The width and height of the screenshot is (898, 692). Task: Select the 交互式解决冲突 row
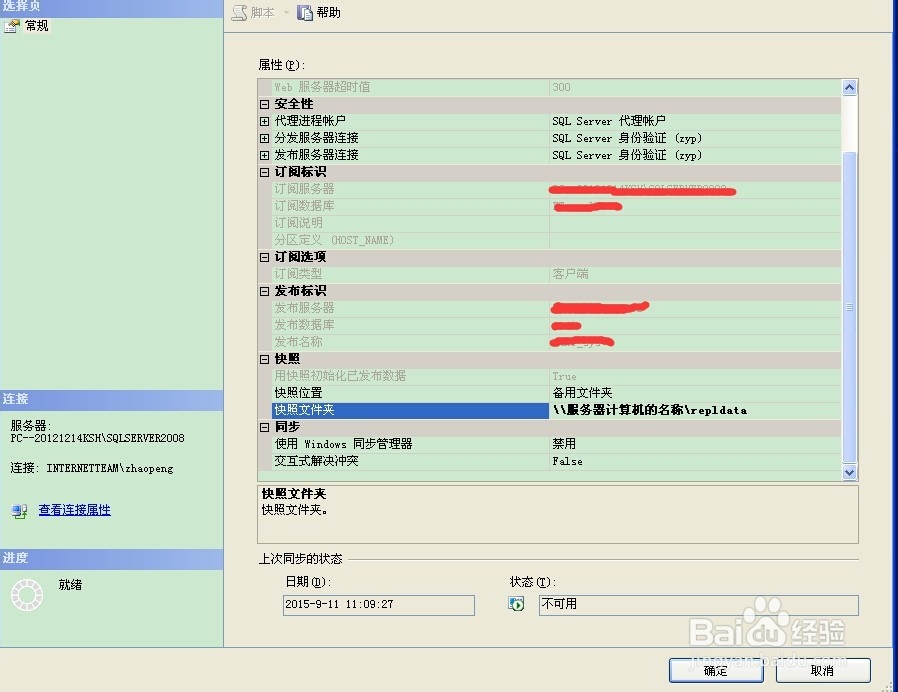[x=557, y=461]
